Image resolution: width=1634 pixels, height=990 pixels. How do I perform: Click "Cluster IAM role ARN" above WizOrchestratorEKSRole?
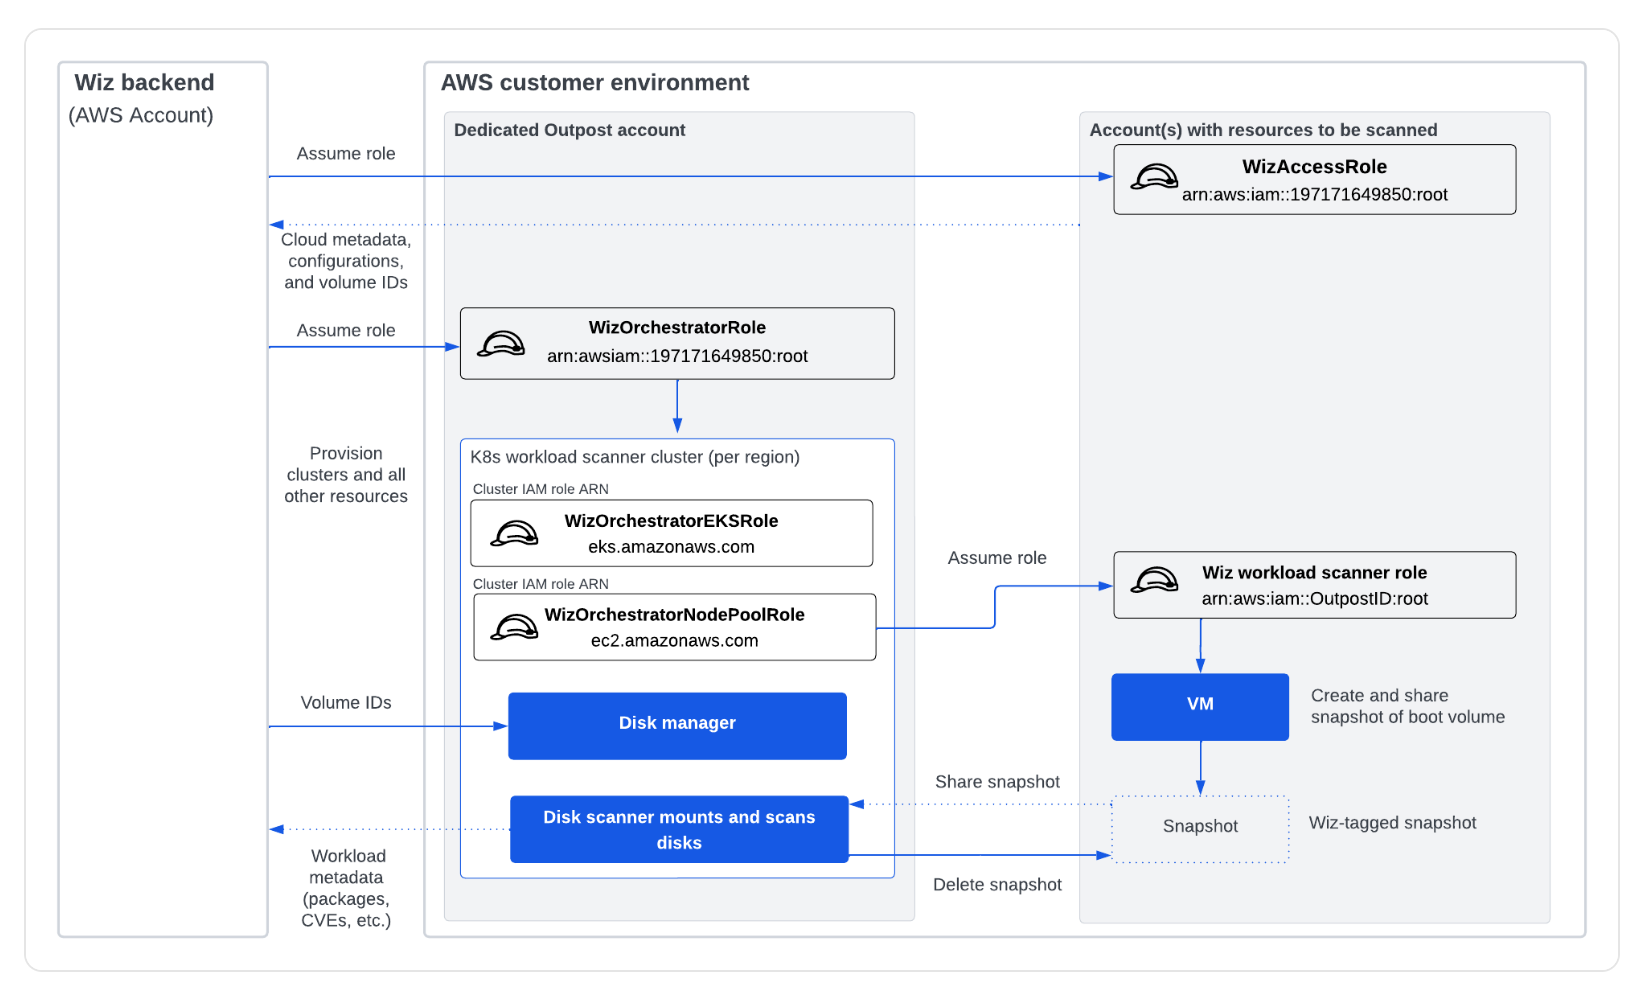[x=541, y=489]
